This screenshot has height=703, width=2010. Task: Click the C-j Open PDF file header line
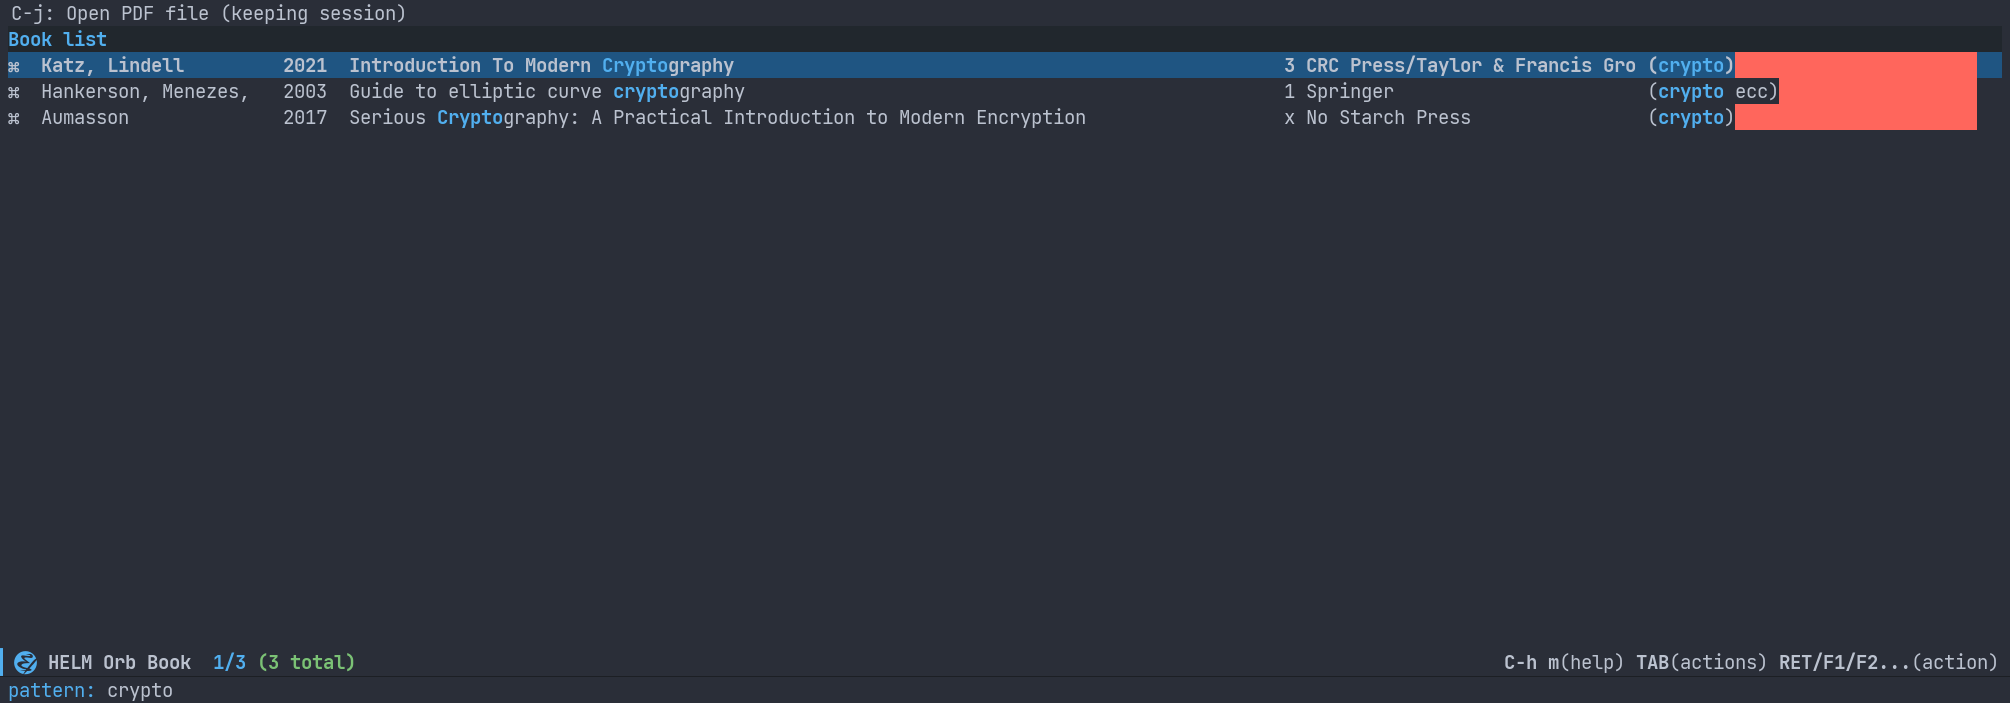[209, 13]
